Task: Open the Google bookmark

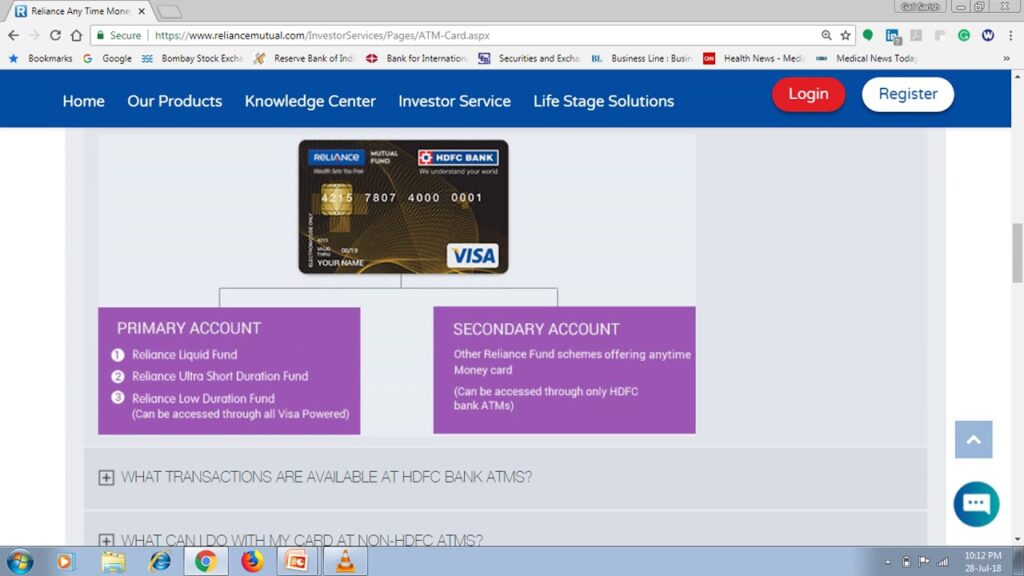Action: (108, 59)
